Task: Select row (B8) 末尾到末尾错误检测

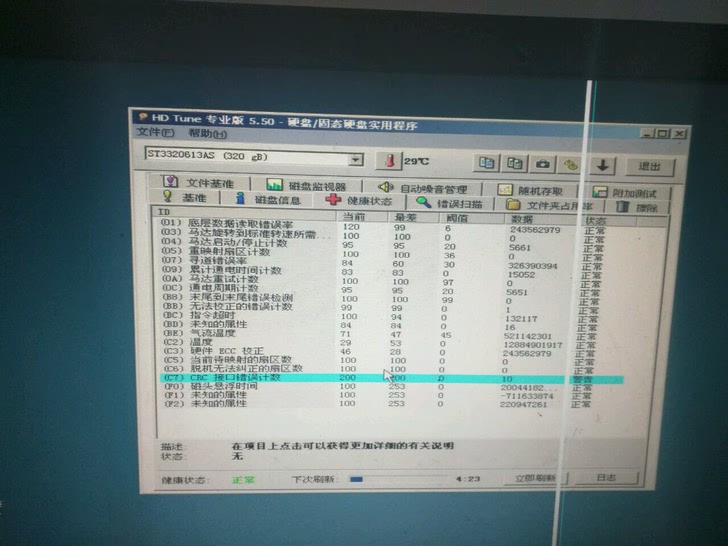Action: pos(389,299)
